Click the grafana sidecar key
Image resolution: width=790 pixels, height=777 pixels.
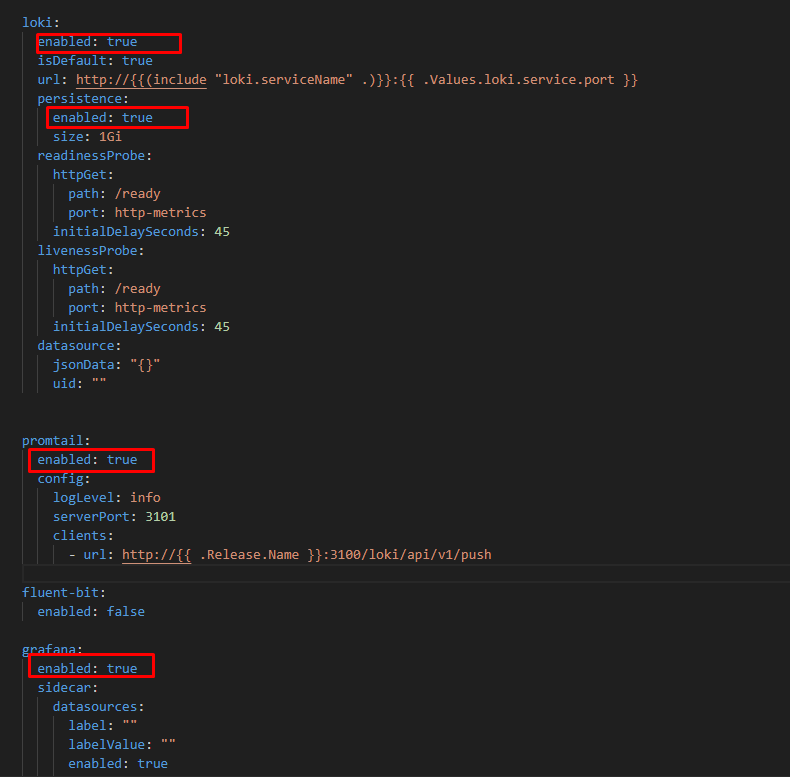64,688
